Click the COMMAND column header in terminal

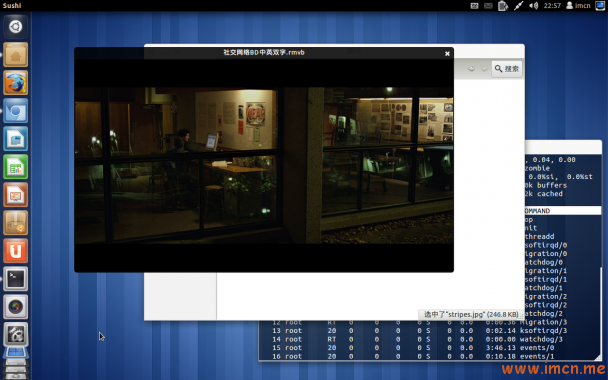pos(537,211)
